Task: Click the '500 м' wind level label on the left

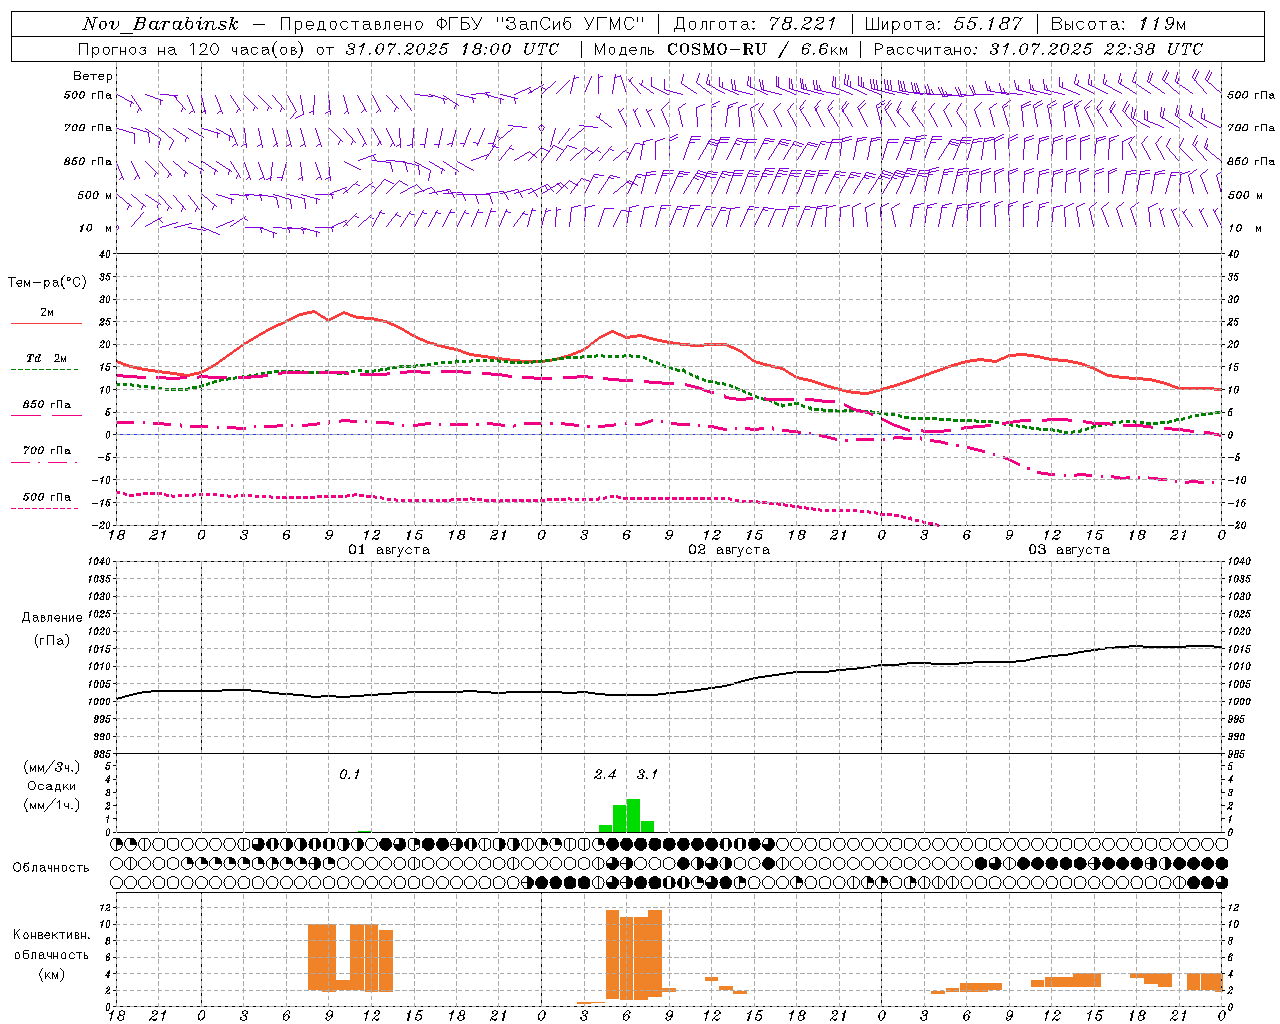Action: click(95, 195)
